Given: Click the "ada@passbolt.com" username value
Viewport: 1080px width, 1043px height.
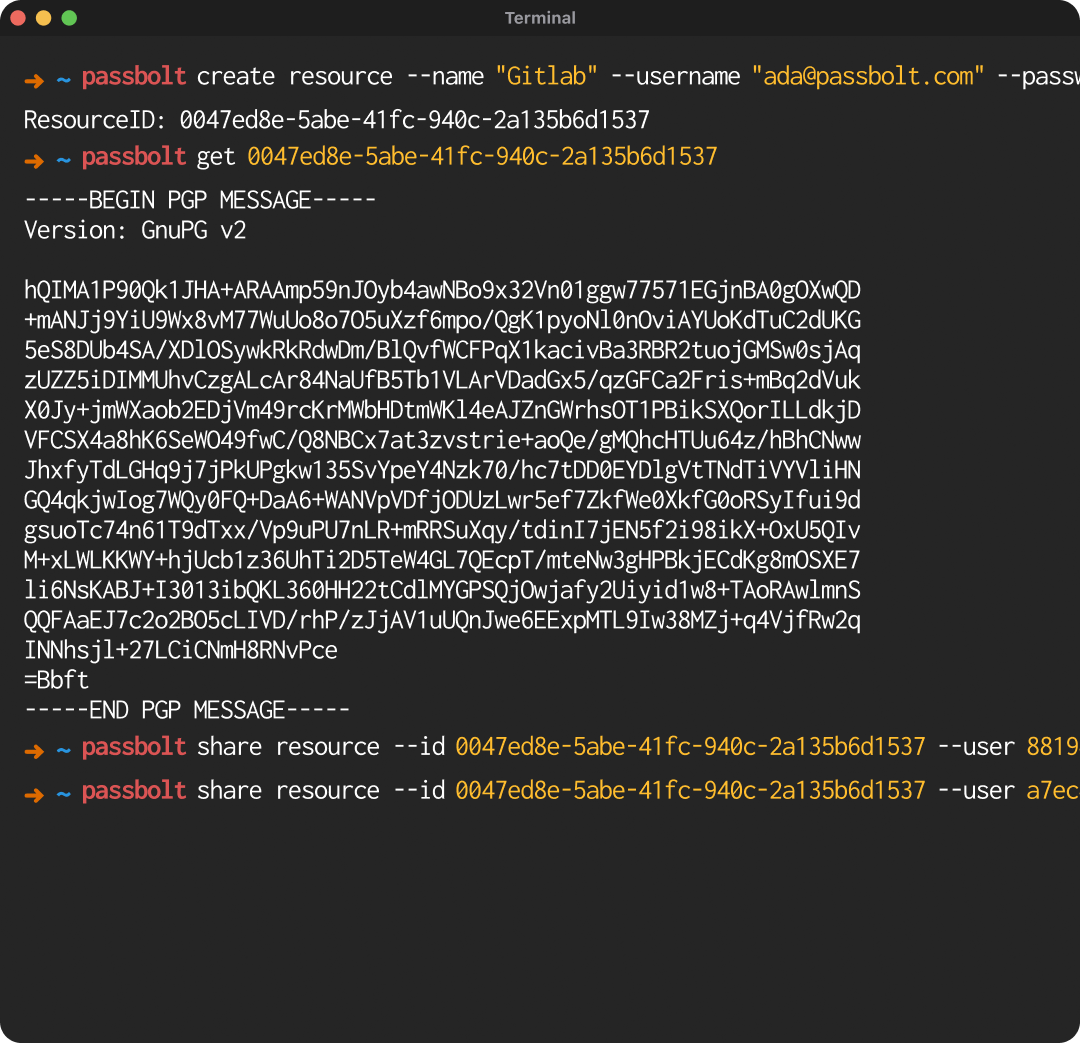Looking at the screenshot, I should [868, 77].
